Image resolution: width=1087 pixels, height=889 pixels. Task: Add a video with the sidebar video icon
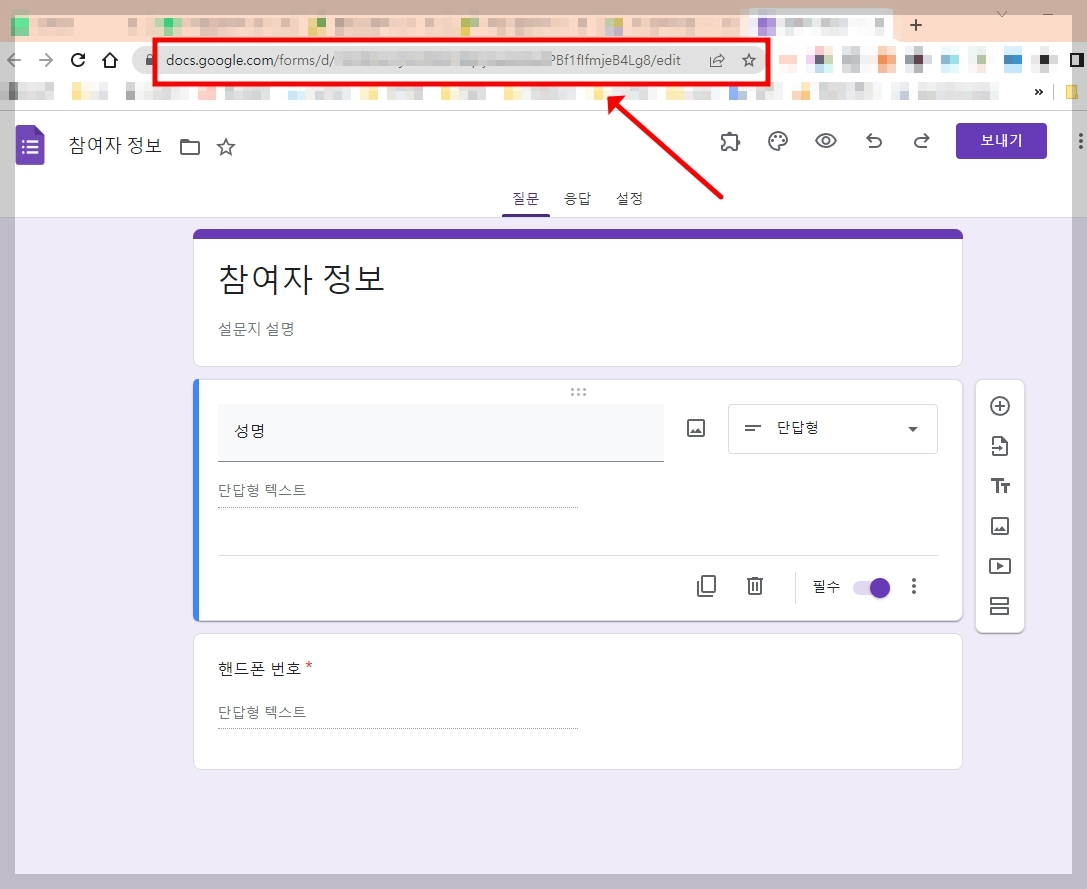pos(999,565)
